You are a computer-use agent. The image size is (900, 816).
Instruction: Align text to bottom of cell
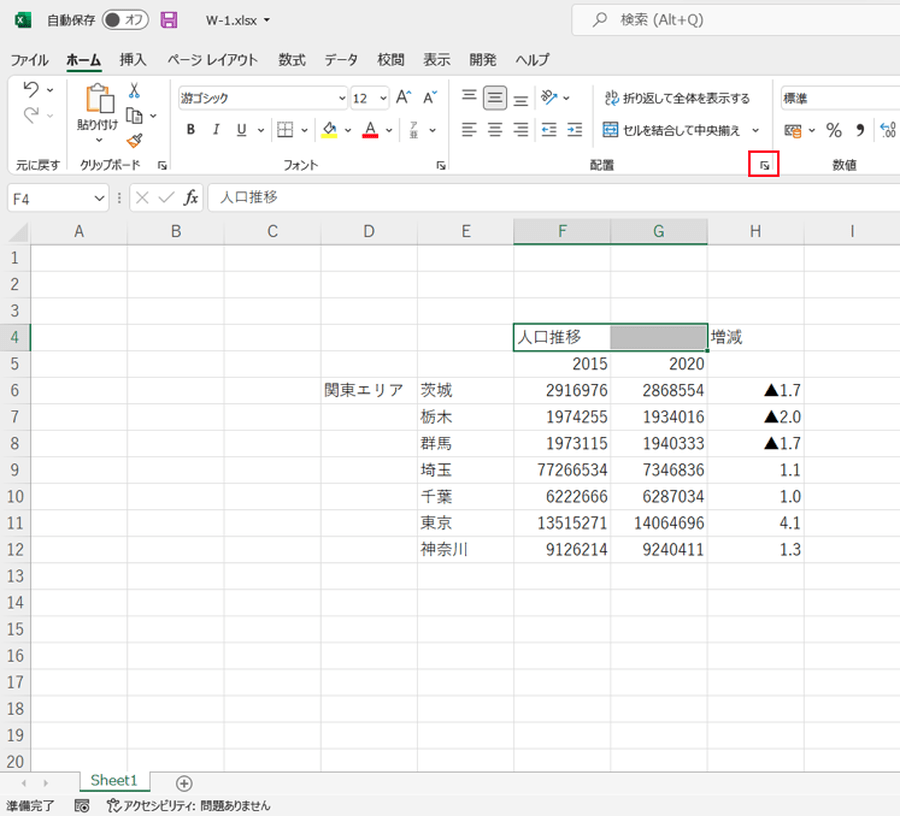(521, 98)
